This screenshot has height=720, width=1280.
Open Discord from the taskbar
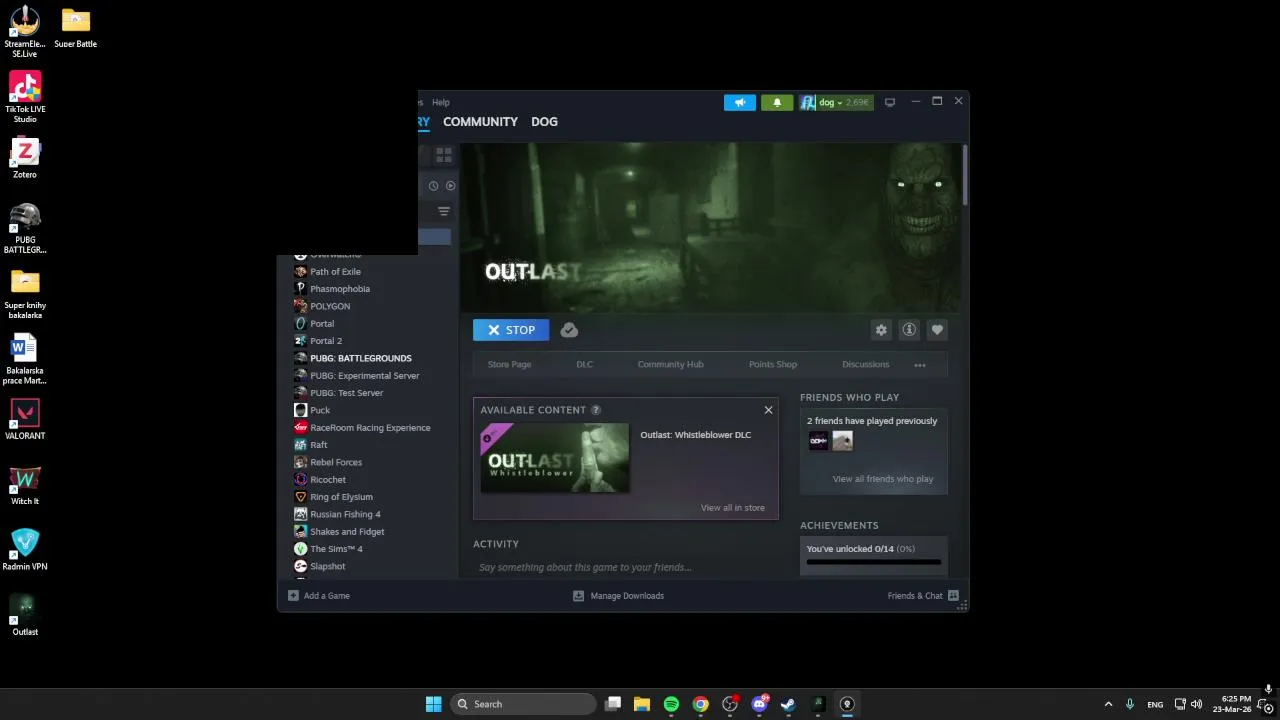click(759, 704)
